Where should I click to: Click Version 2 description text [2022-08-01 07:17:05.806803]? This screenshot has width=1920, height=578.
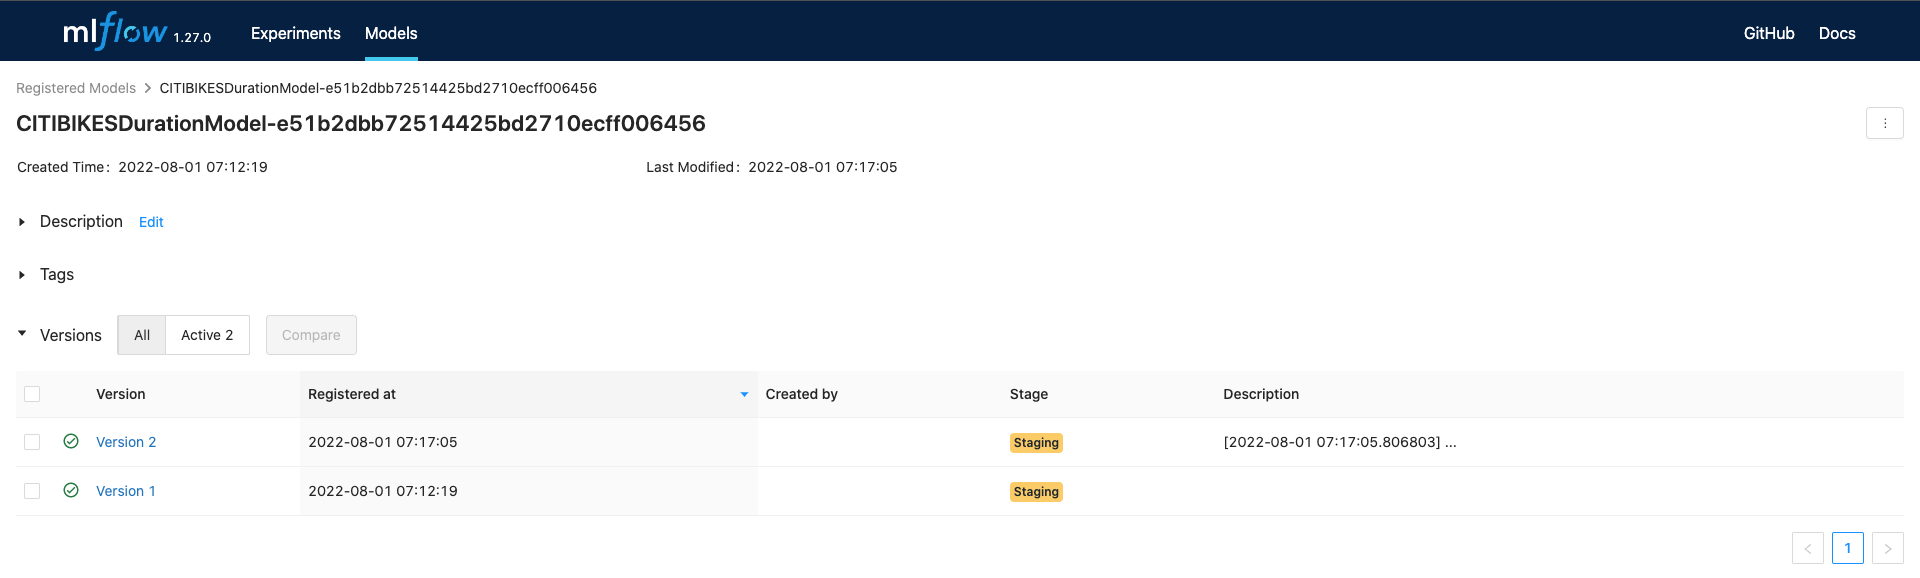point(1340,442)
